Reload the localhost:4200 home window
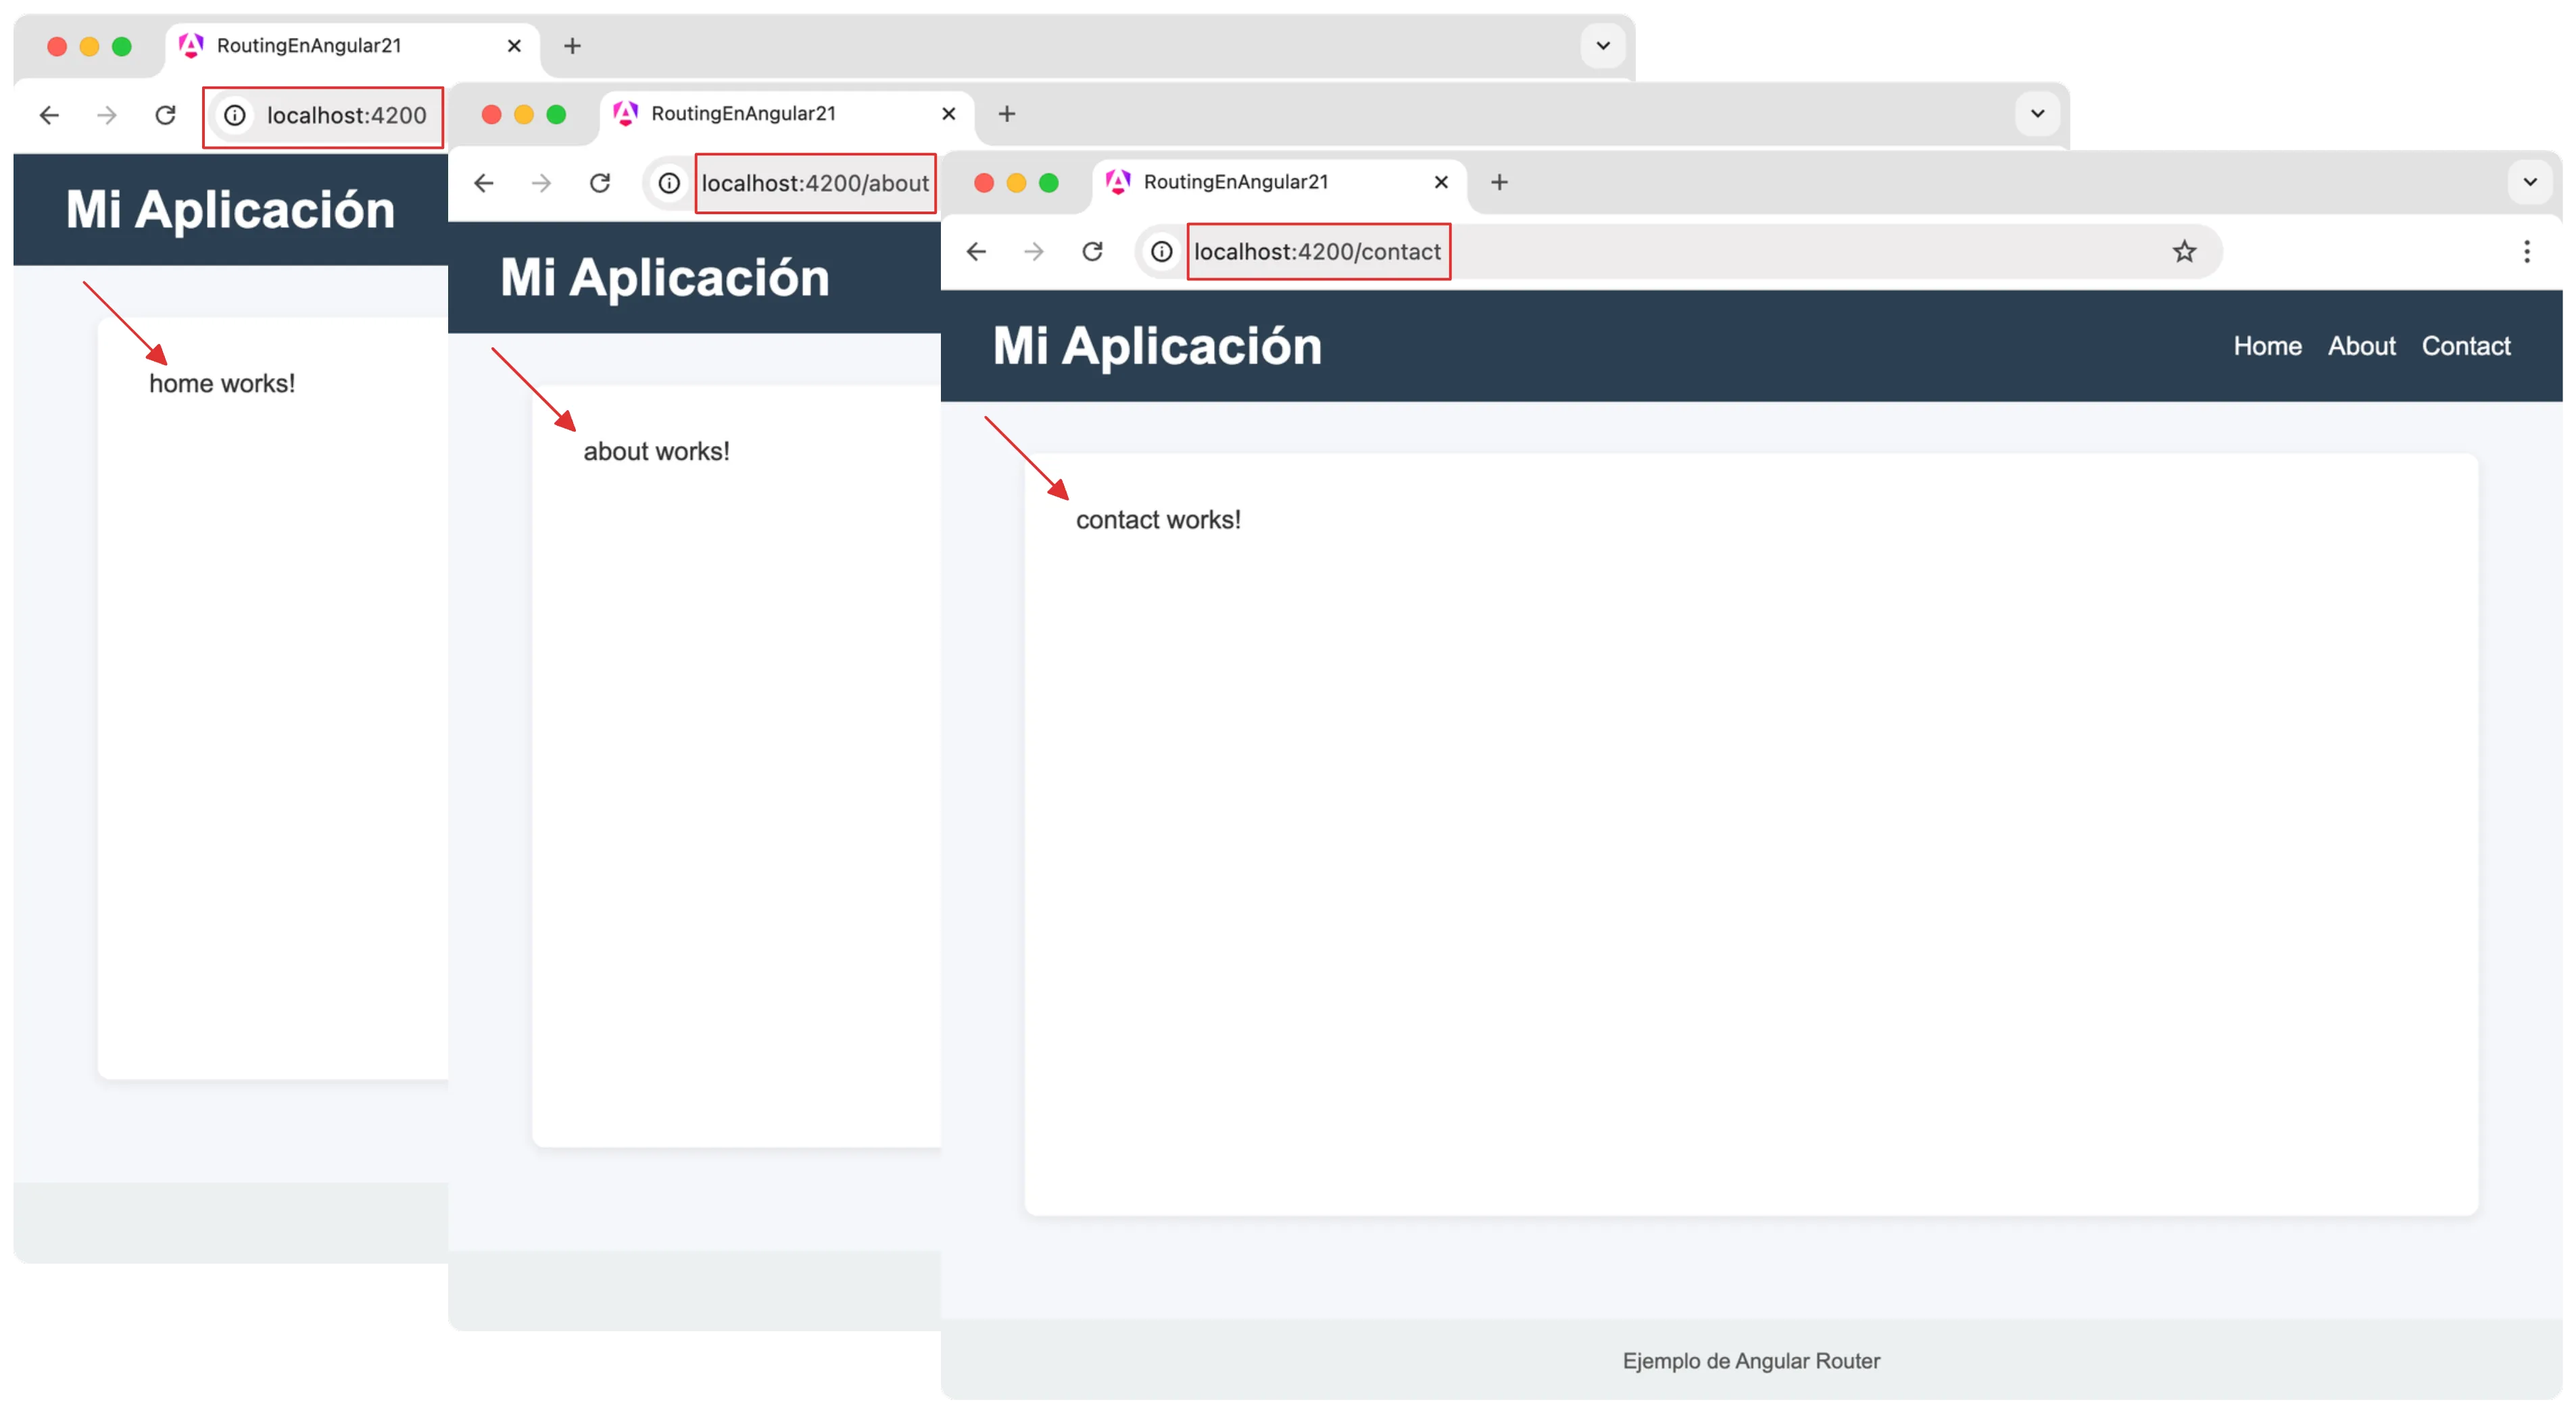Image resolution: width=2576 pixels, height=1413 pixels. click(x=166, y=115)
